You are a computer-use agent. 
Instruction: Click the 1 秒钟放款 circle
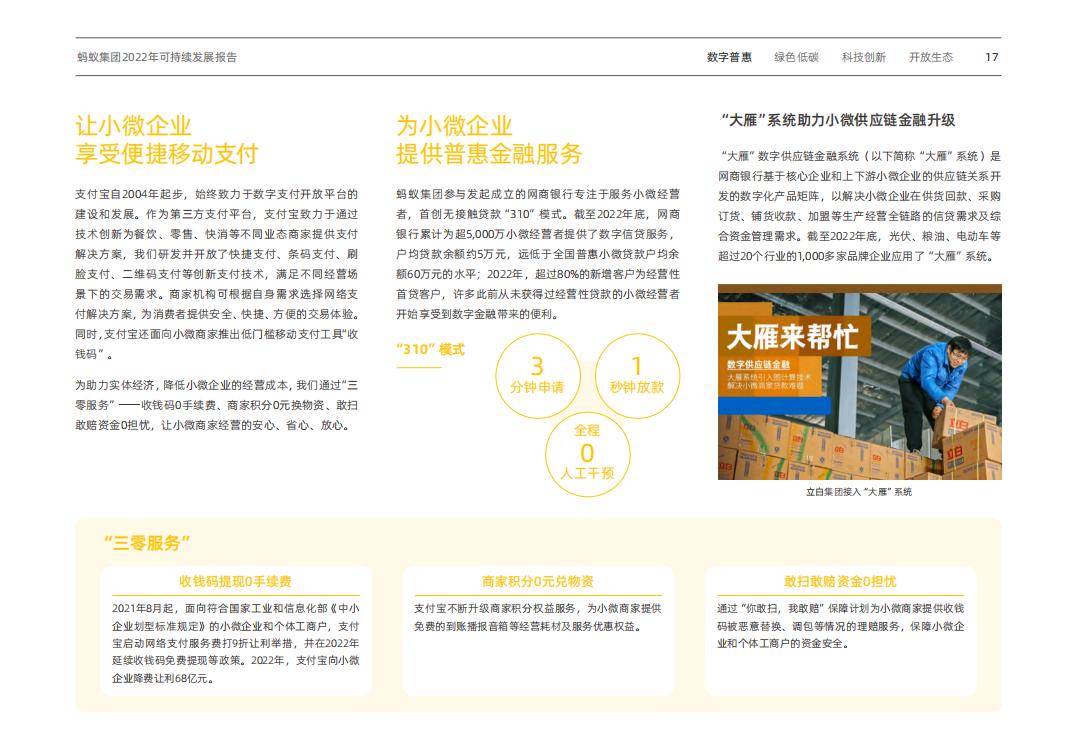[x=637, y=376]
